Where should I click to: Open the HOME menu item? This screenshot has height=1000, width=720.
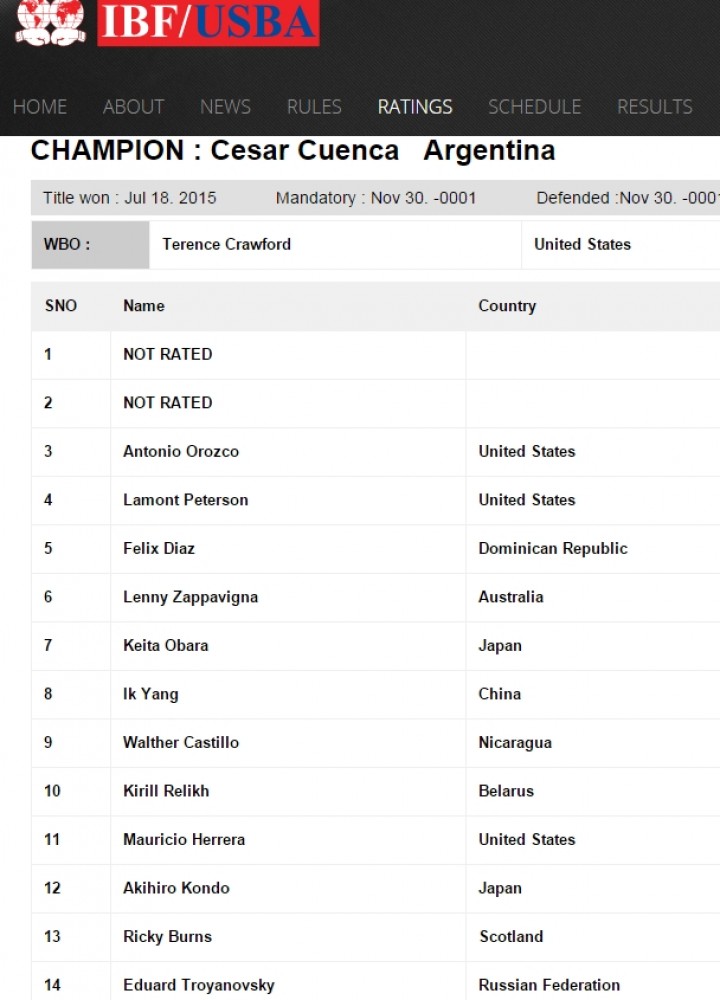(x=40, y=107)
